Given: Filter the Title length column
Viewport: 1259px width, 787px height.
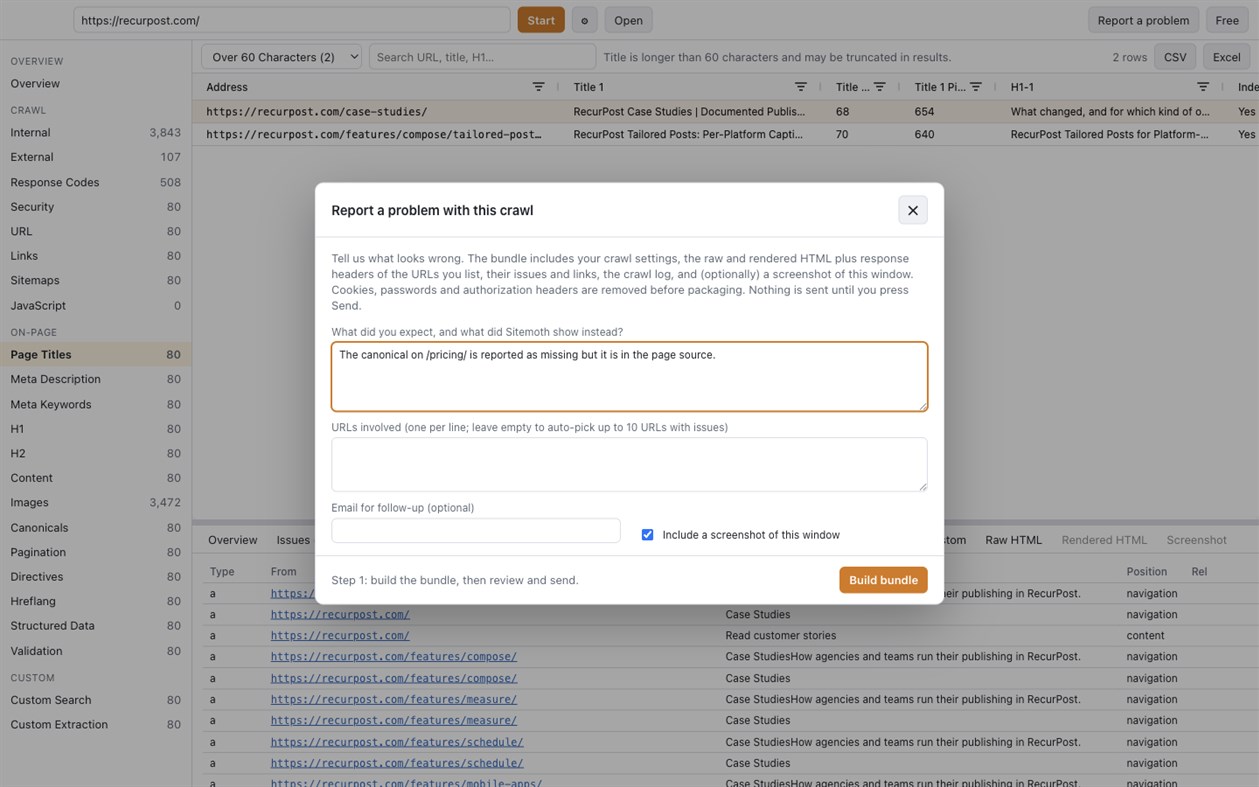Looking at the screenshot, I should click(879, 87).
